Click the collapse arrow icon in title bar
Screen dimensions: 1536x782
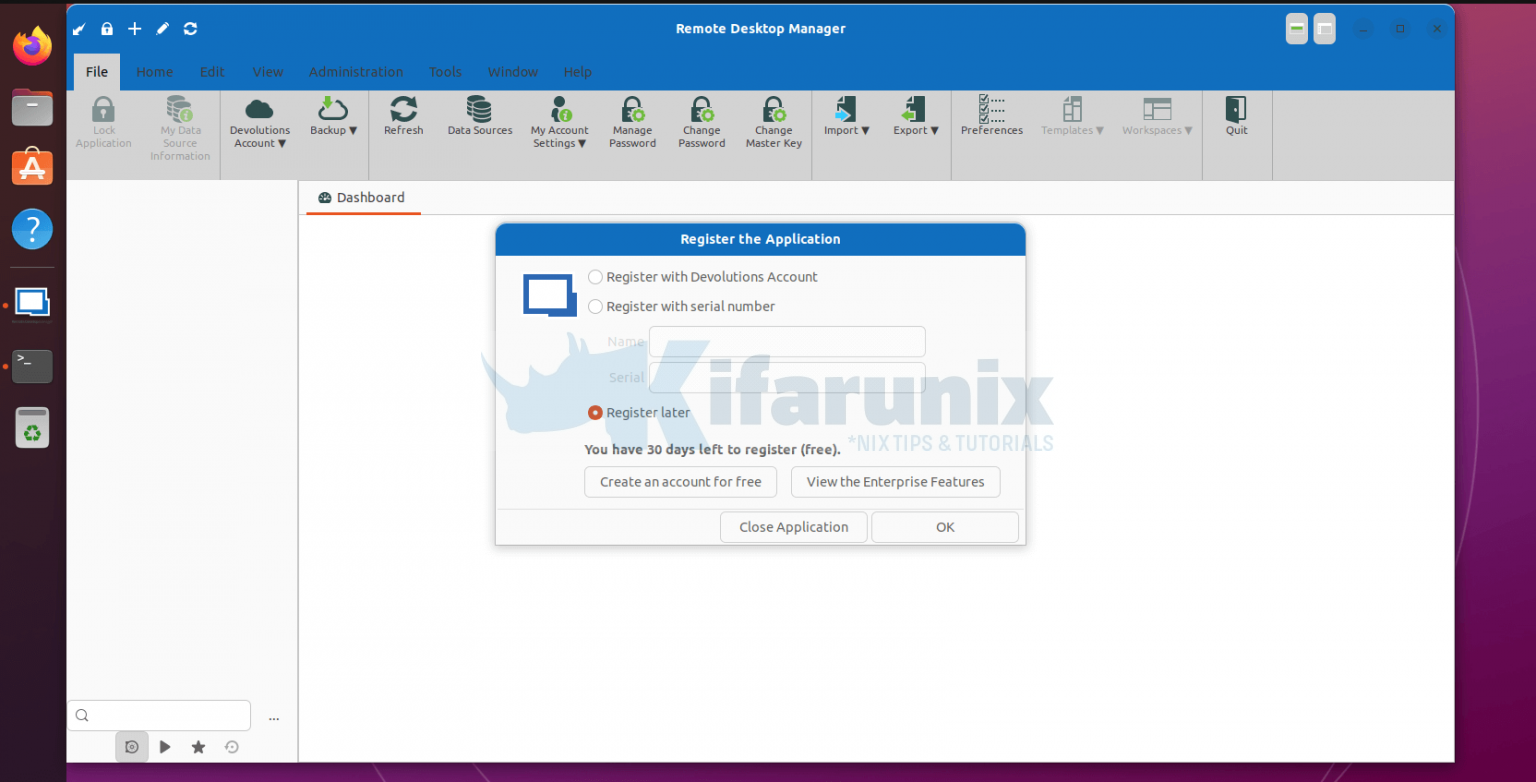80,29
